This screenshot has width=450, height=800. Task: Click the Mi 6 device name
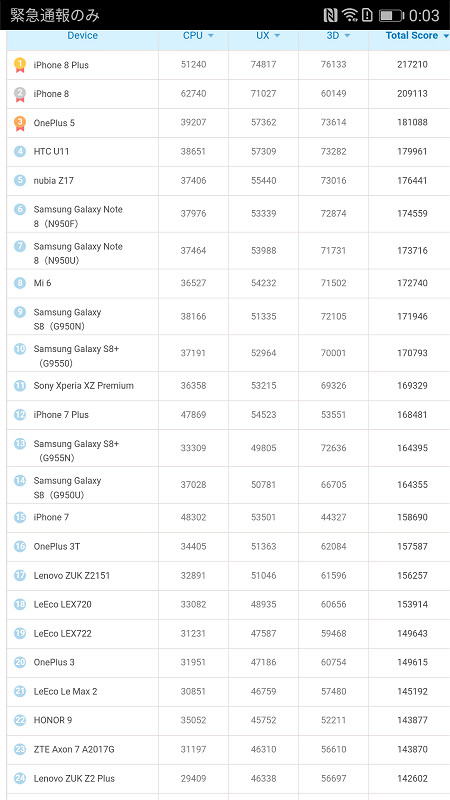(42, 283)
